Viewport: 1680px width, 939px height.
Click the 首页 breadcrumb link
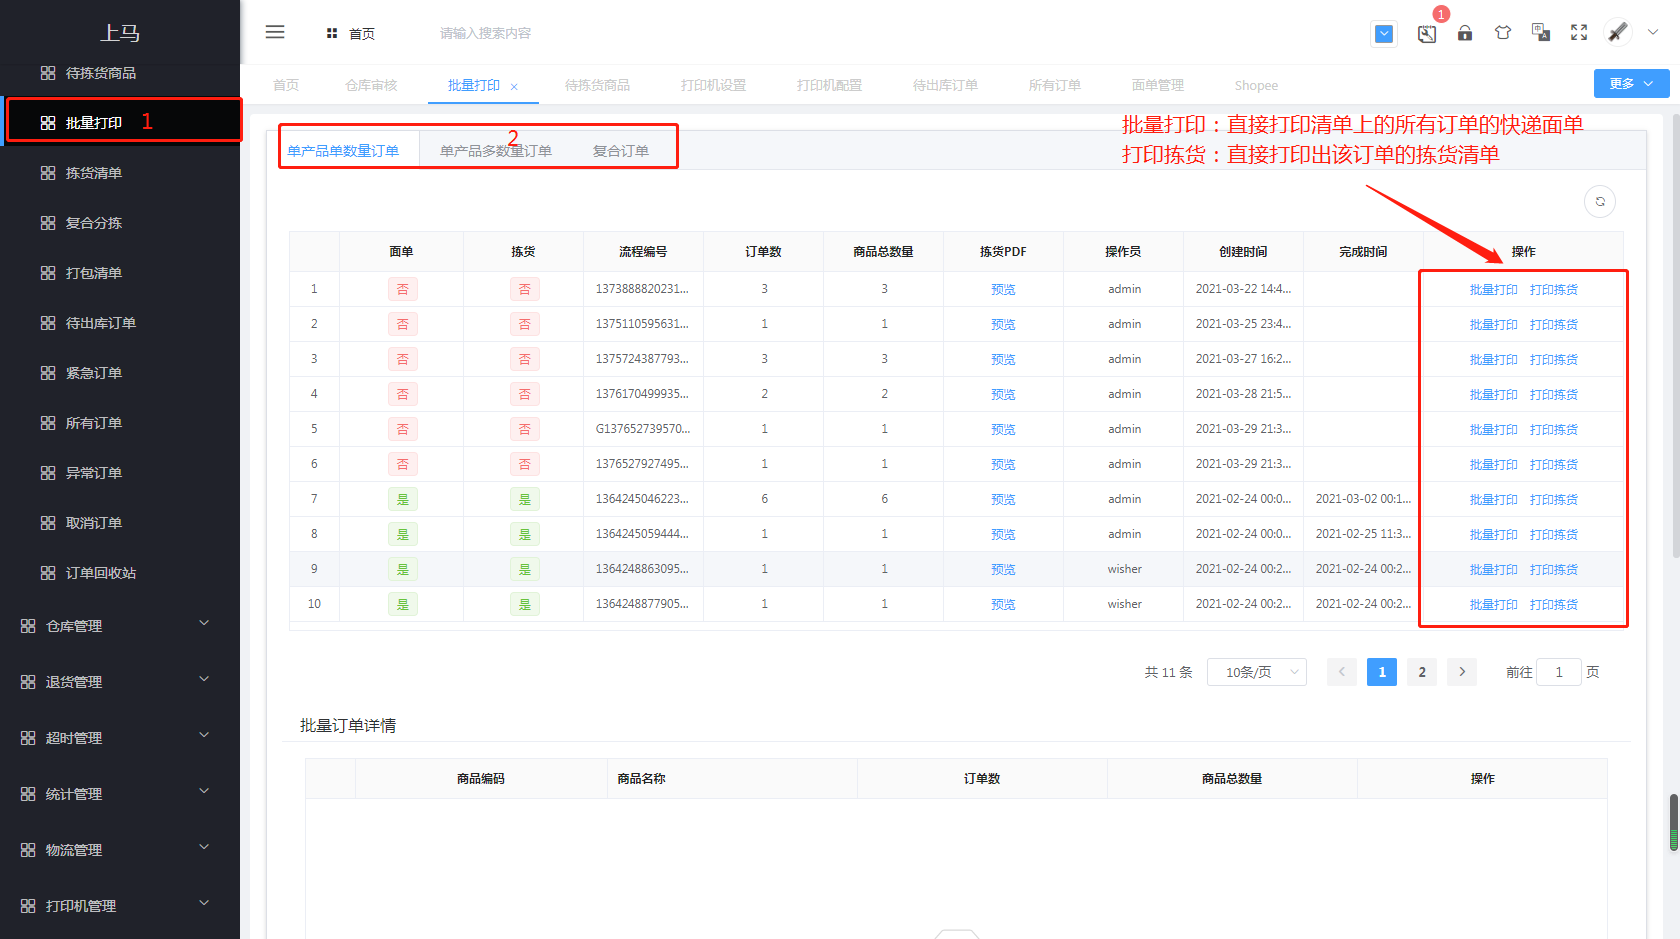(x=362, y=34)
